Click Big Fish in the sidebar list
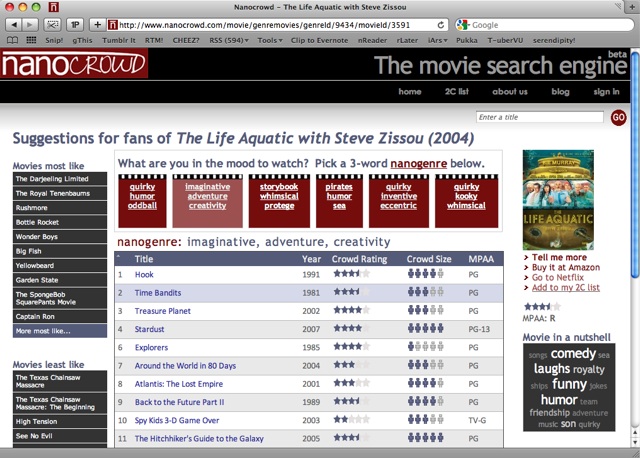 (x=60, y=251)
